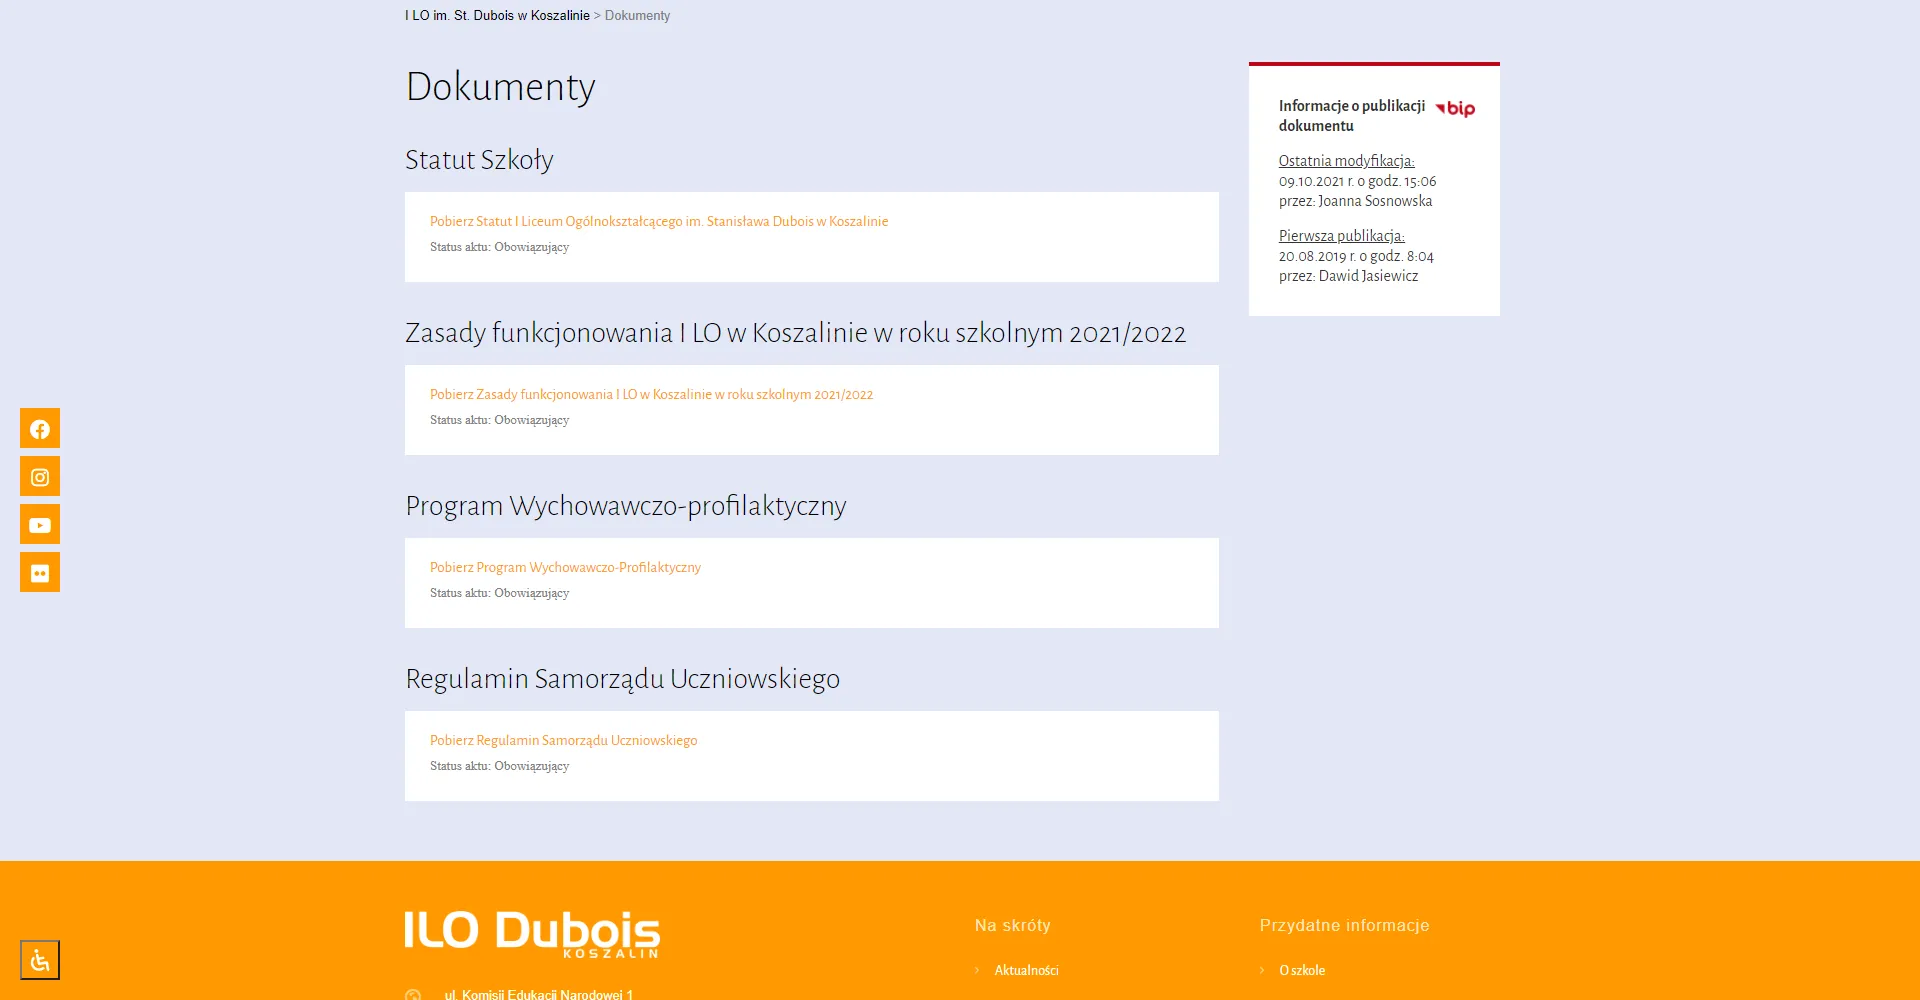Image resolution: width=1920 pixels, height=1000 pixels.
Task: Click the red BIP logo
Action: (x=1456, y=108)
